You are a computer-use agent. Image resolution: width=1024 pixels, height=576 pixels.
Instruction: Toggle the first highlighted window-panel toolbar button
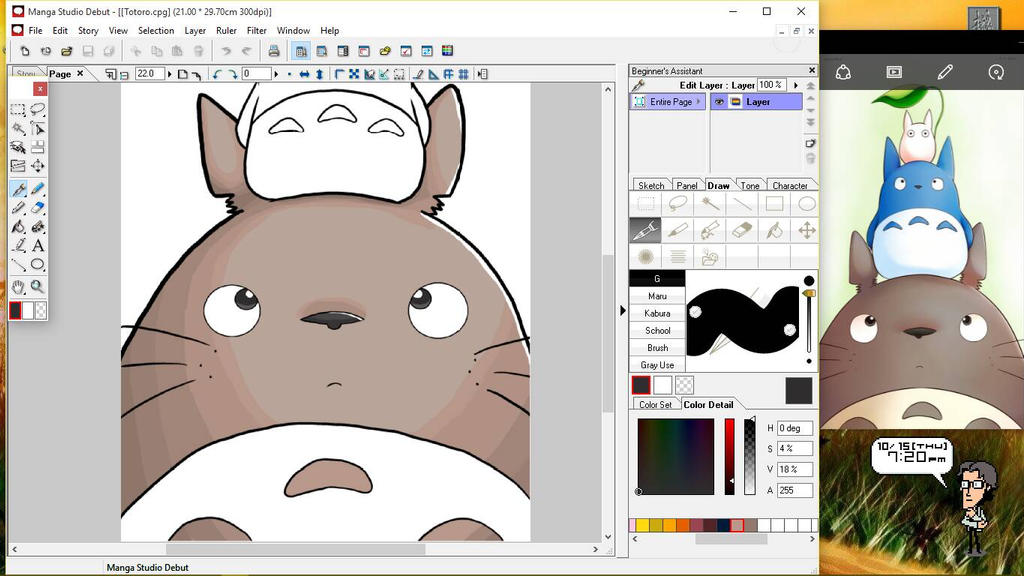(301, 51)
